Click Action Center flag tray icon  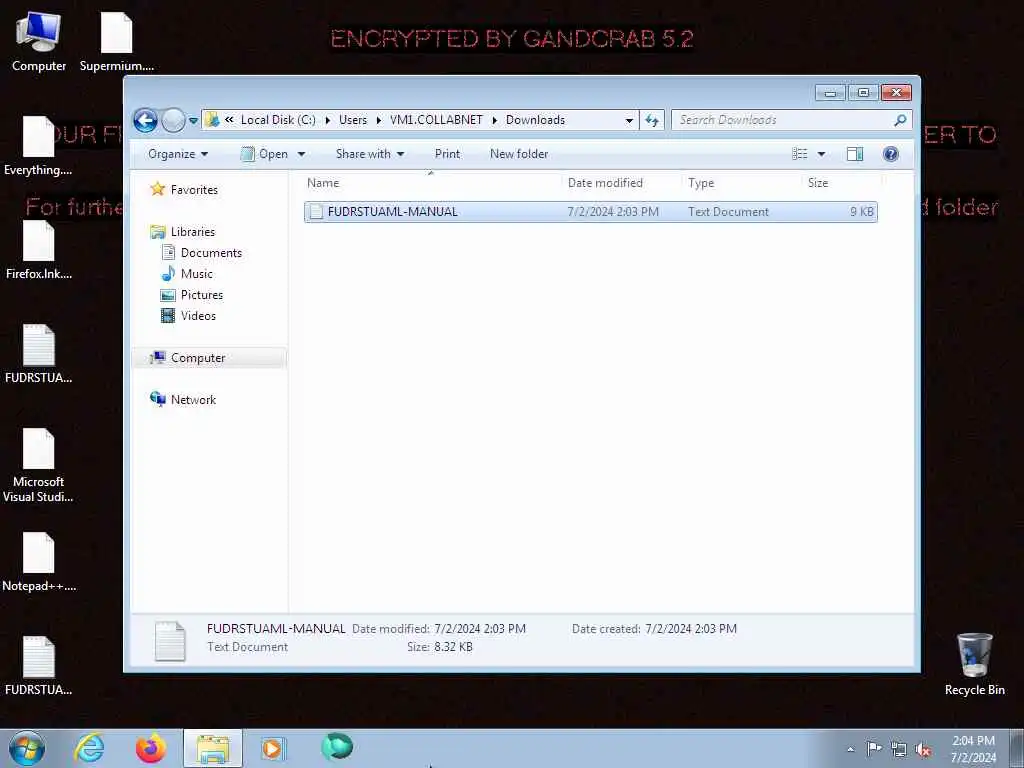point(874,749)
